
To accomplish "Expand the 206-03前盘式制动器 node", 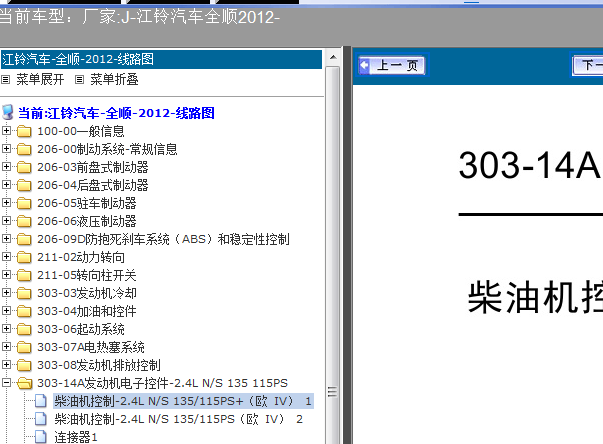I will (x=6, y=167).
